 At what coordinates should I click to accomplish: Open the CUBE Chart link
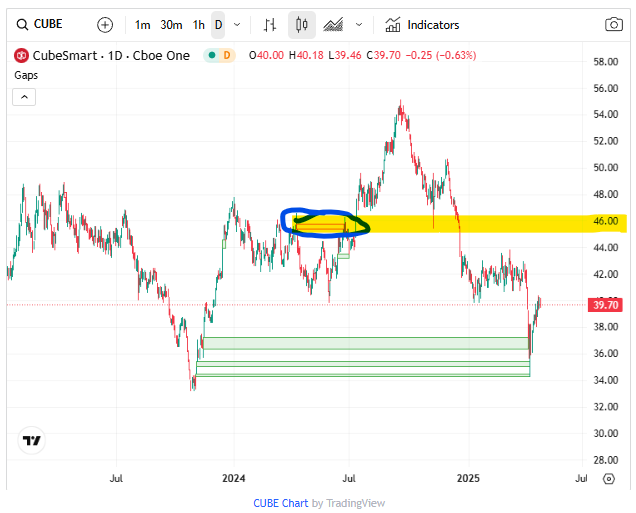(x=281, y=503)
